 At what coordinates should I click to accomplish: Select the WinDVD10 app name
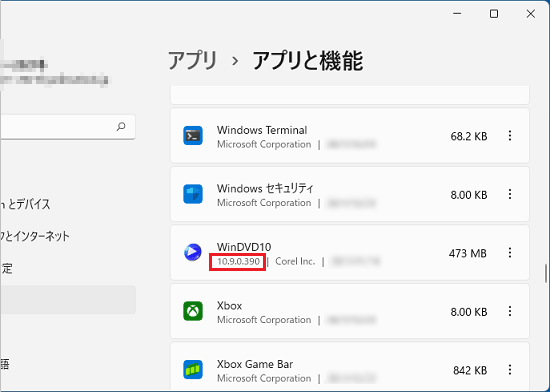[244, 247]
